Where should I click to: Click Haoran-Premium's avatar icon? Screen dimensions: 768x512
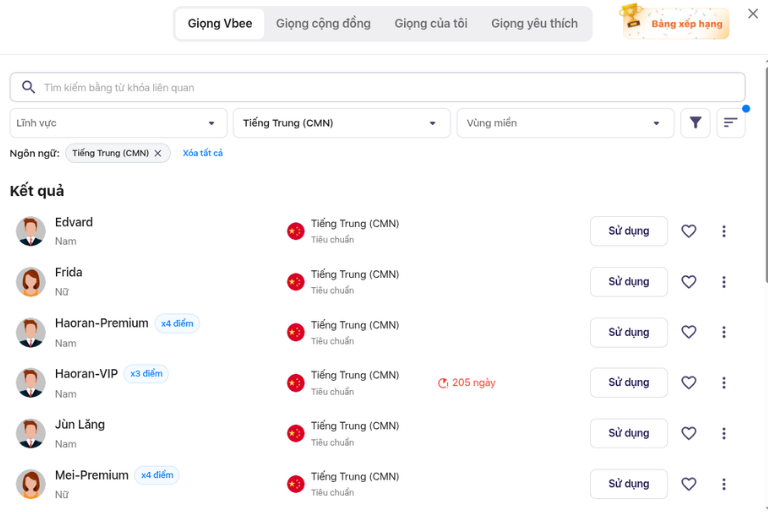30,332
